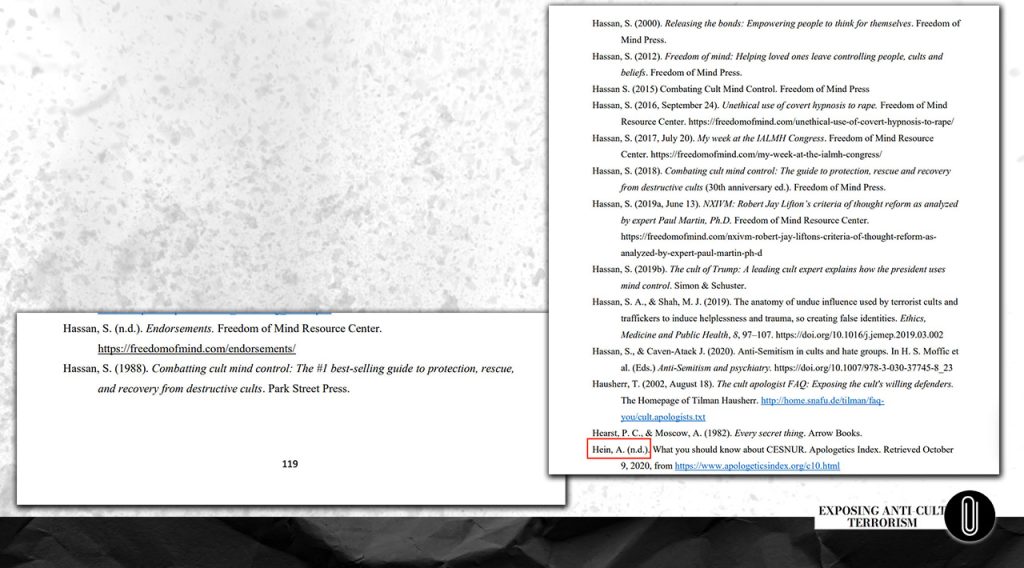Image resolution: width=1024 pixels, height=568 pixels.
Task: Click the unethical-use-of-covert-hypnosis-to-rape URL text
Action: (821, 121)
